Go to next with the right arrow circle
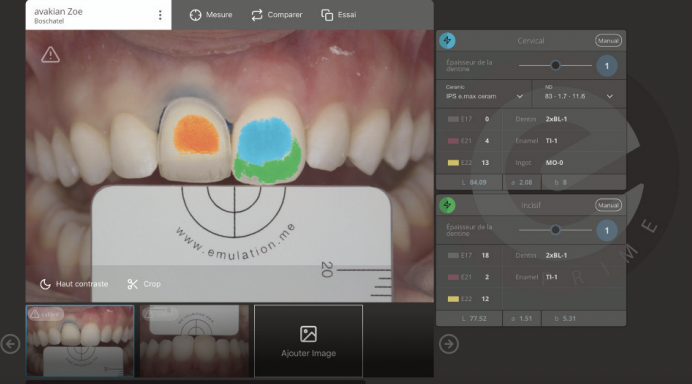Screen dimensions: 692x384 pos(449,344)
